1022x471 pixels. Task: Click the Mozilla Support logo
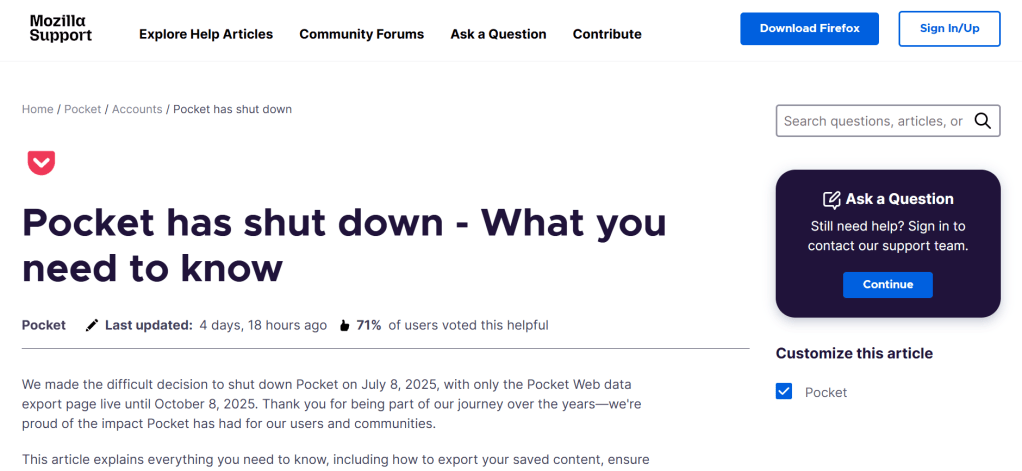coord(61,29)
